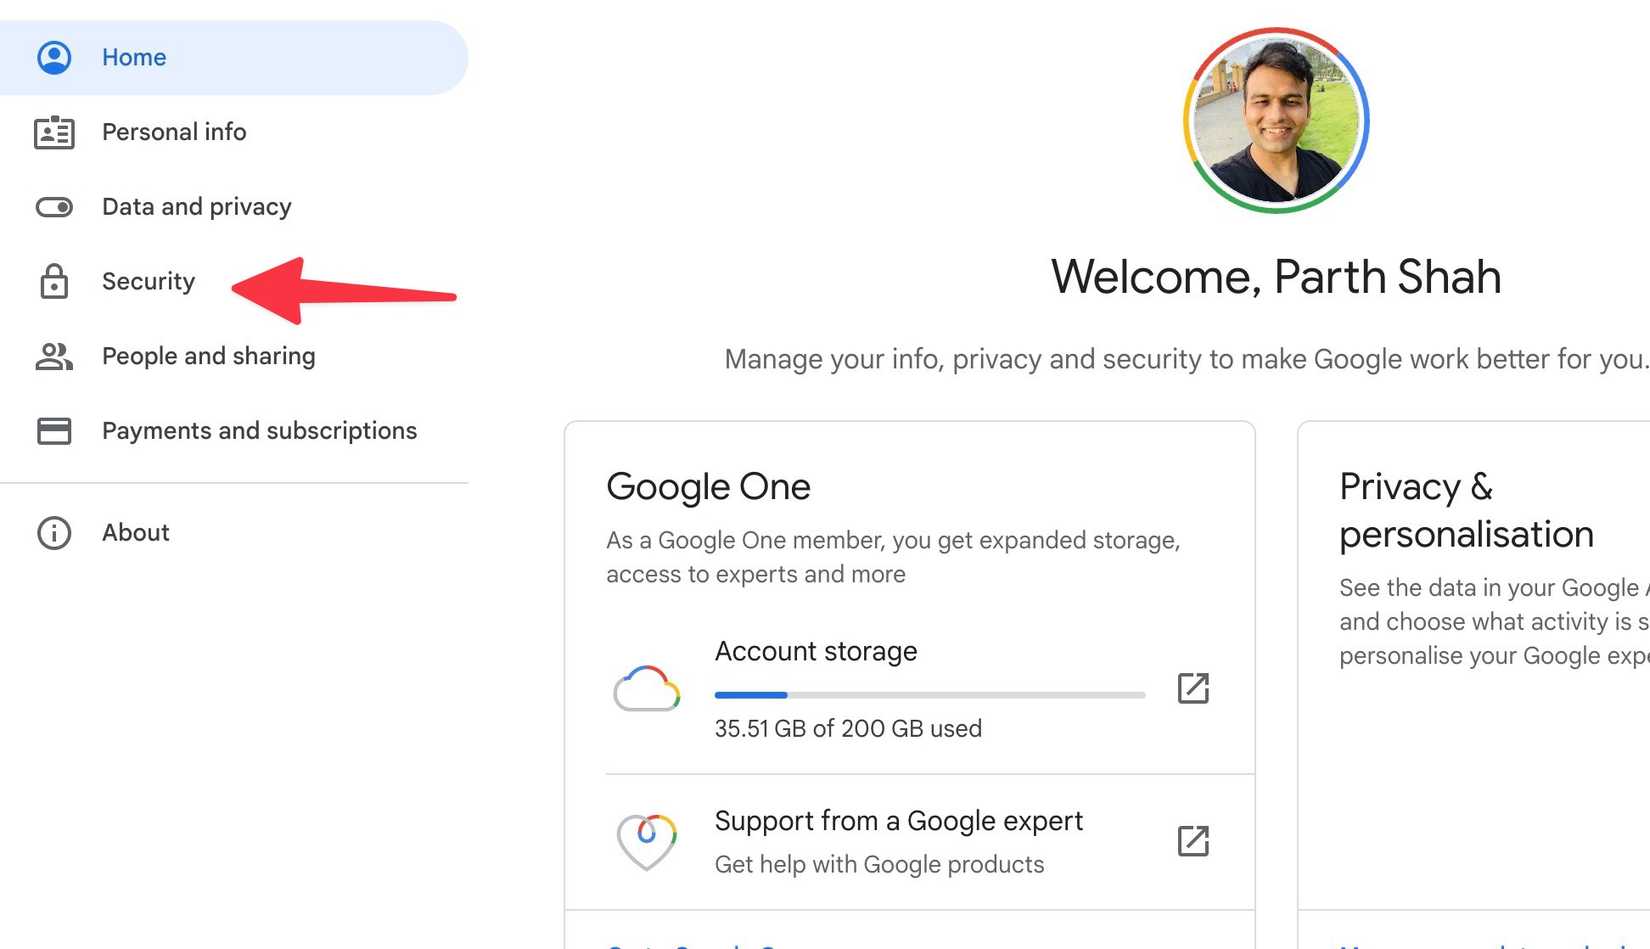The image size is (1650, 949).
Task: Click the Payments credit card icon
Action: point(54,431)
